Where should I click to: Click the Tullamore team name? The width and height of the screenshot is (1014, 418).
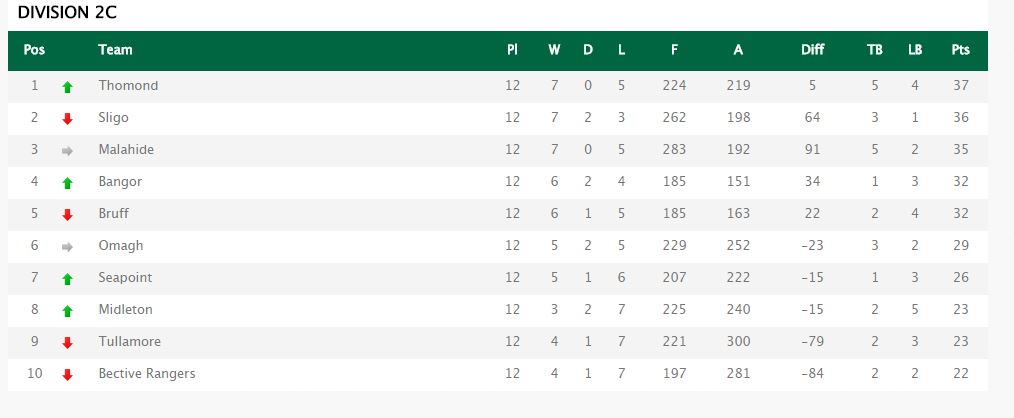(x=129, y=342)
